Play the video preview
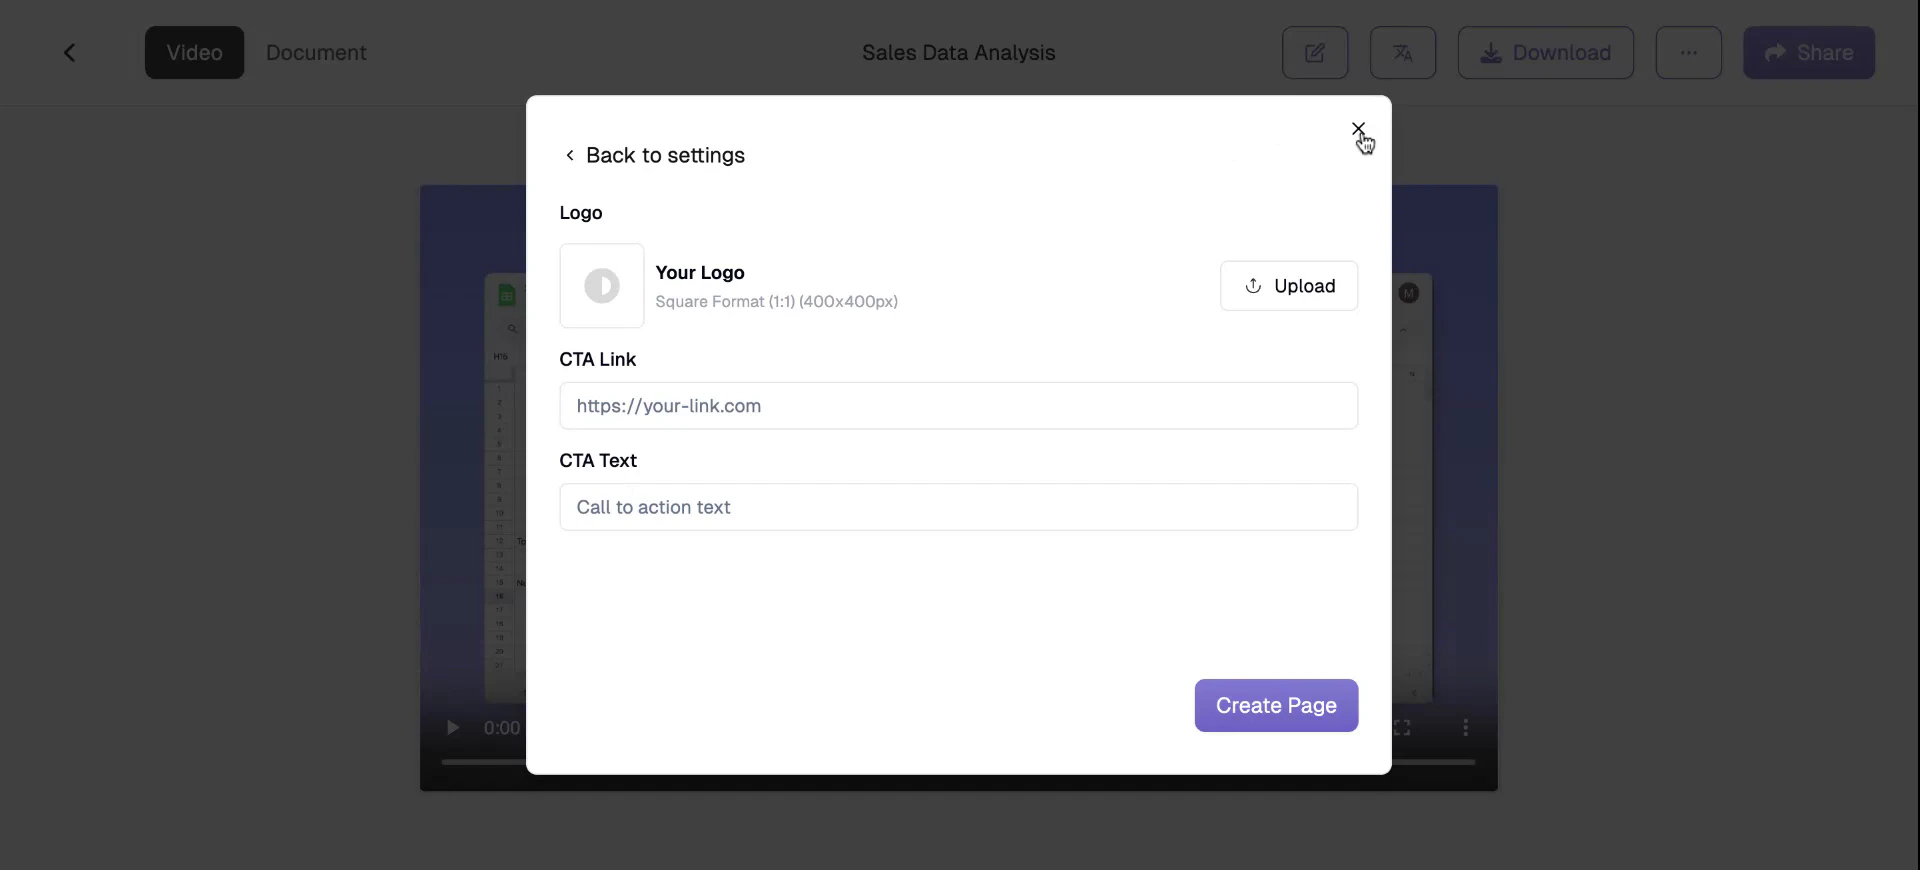 tap(453, 727)
